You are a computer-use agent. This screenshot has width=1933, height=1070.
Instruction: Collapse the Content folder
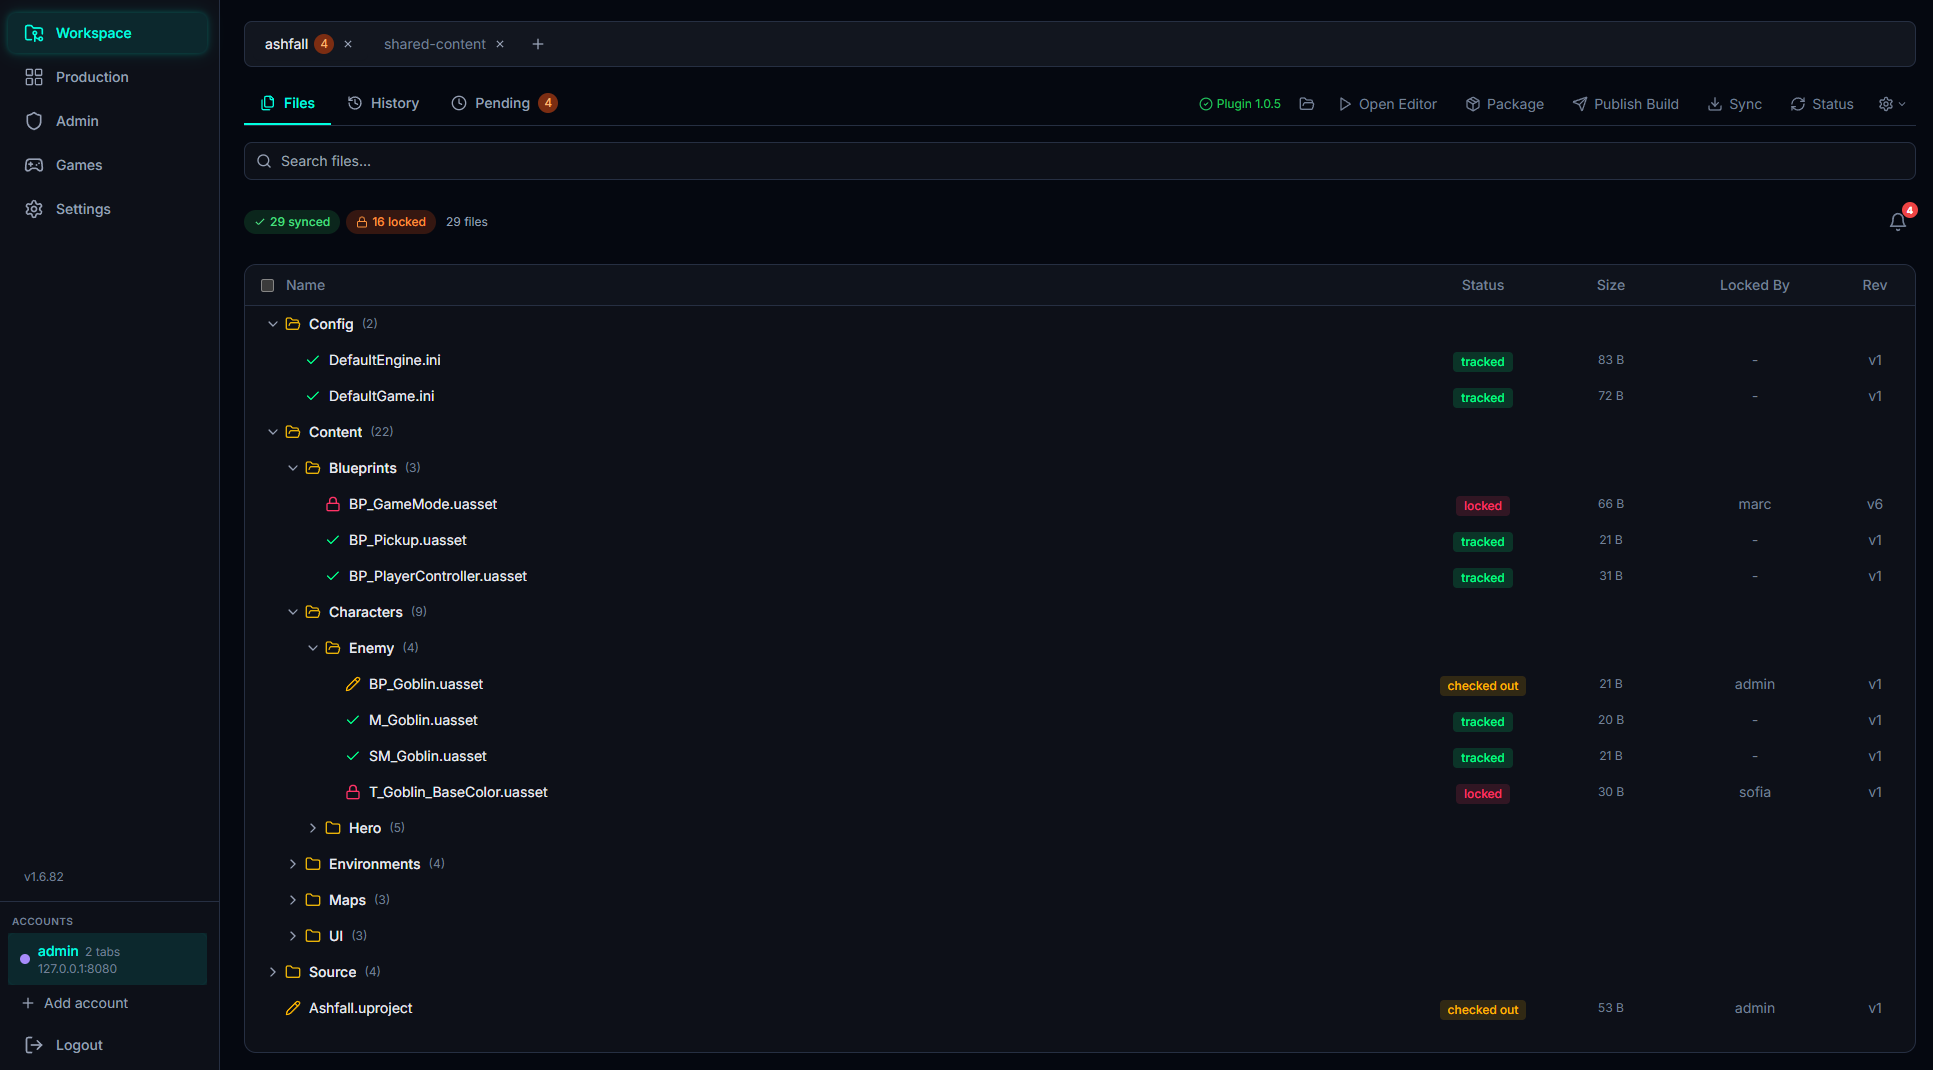coord(273,432)
